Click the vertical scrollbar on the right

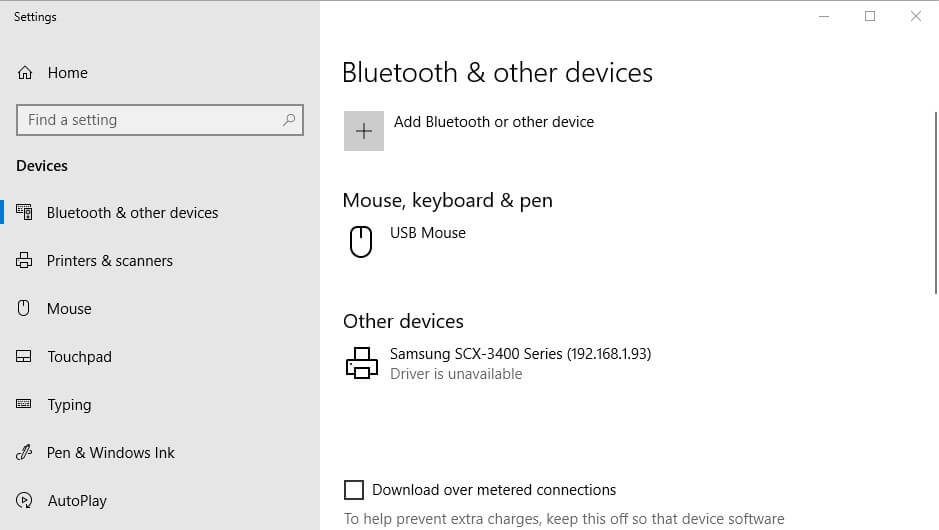click(935, 203)
